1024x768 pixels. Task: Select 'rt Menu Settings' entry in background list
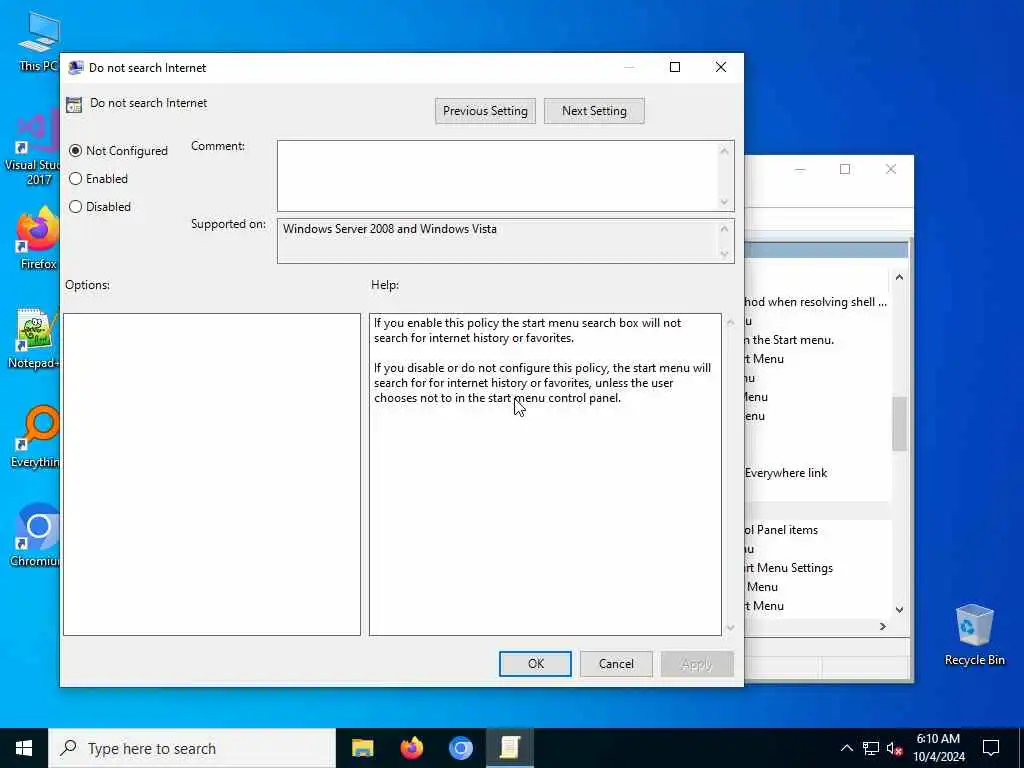coord(789,568)
